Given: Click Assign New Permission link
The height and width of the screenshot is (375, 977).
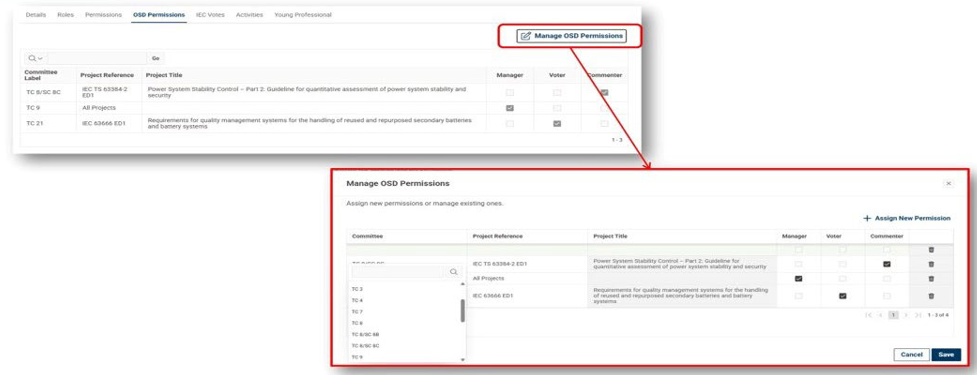Looking at the screenshot, I should [907, 219].
